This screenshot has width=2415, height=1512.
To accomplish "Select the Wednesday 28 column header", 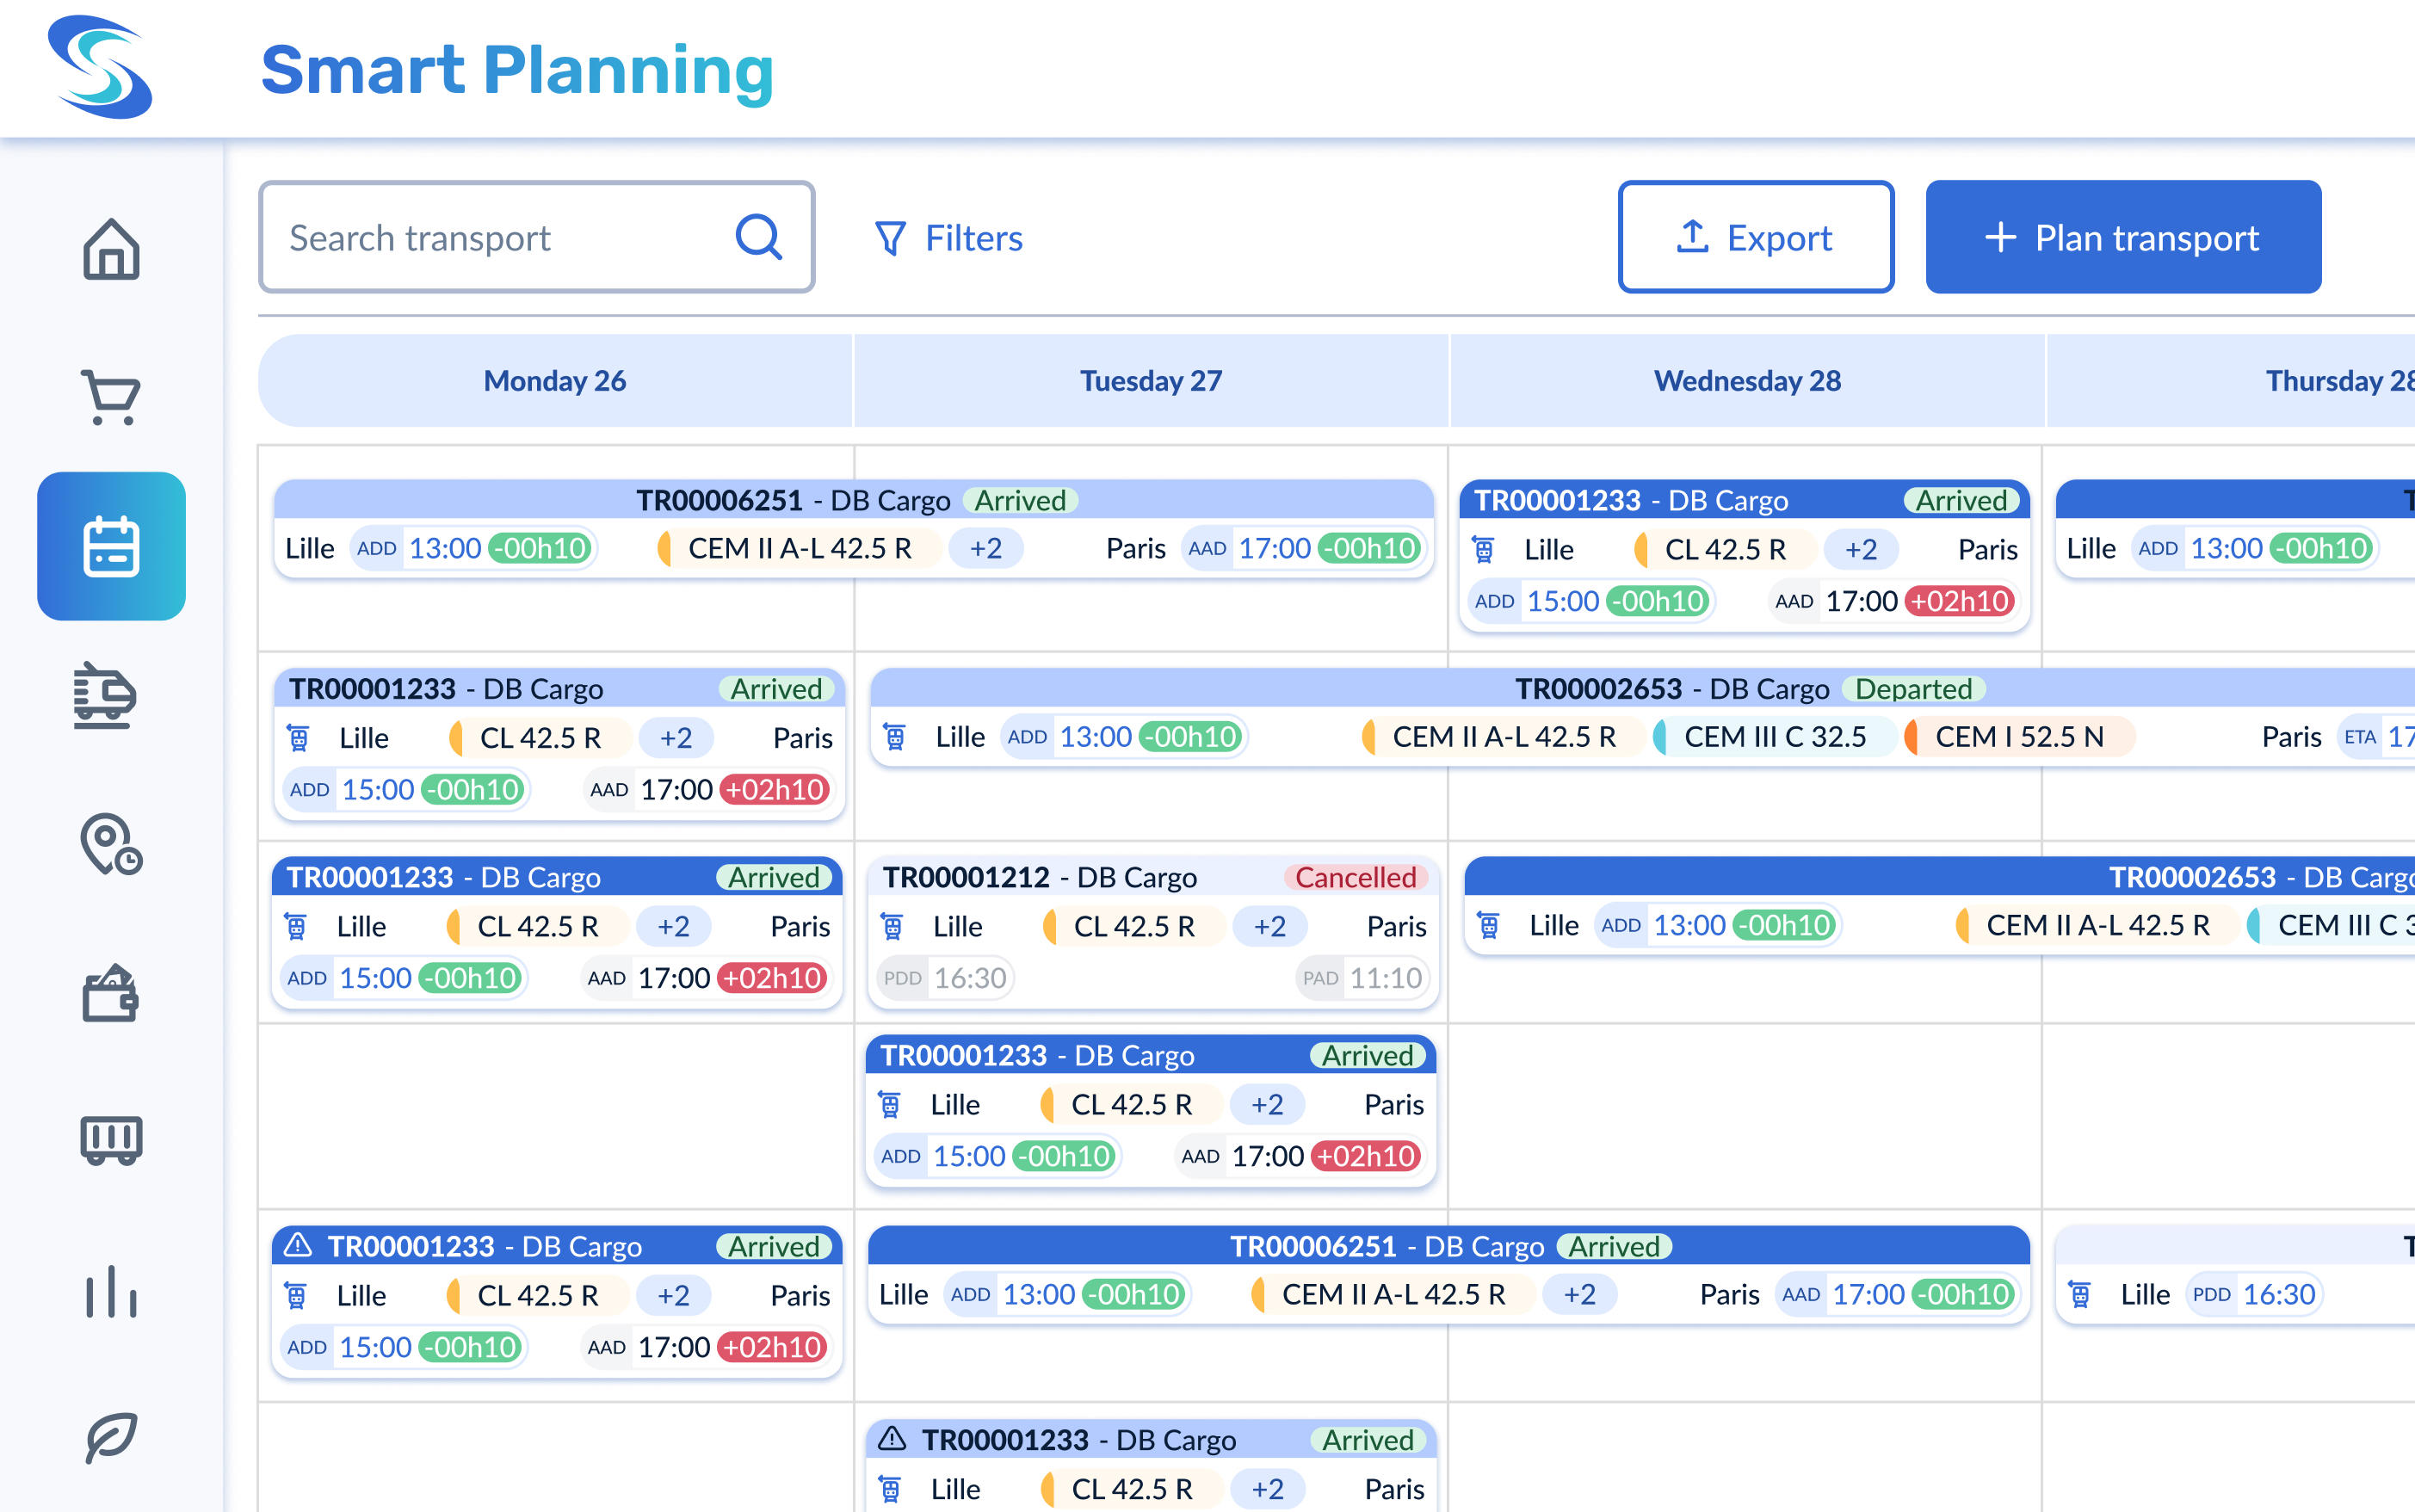I will click(1746, 381).
